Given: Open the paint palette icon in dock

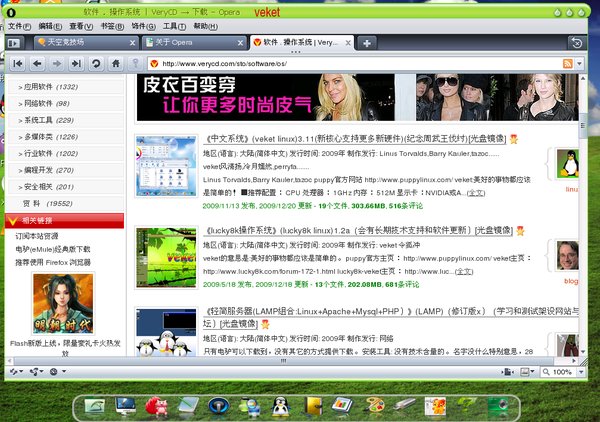Looking at the screenshot, I should click(x=375, y=406).
